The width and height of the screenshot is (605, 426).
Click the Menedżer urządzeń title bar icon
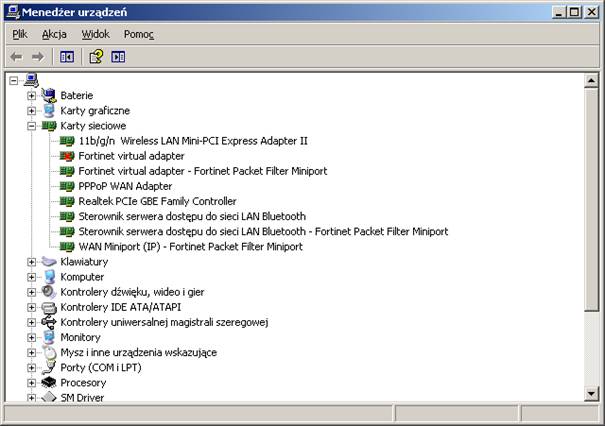[x=13, y=12]
